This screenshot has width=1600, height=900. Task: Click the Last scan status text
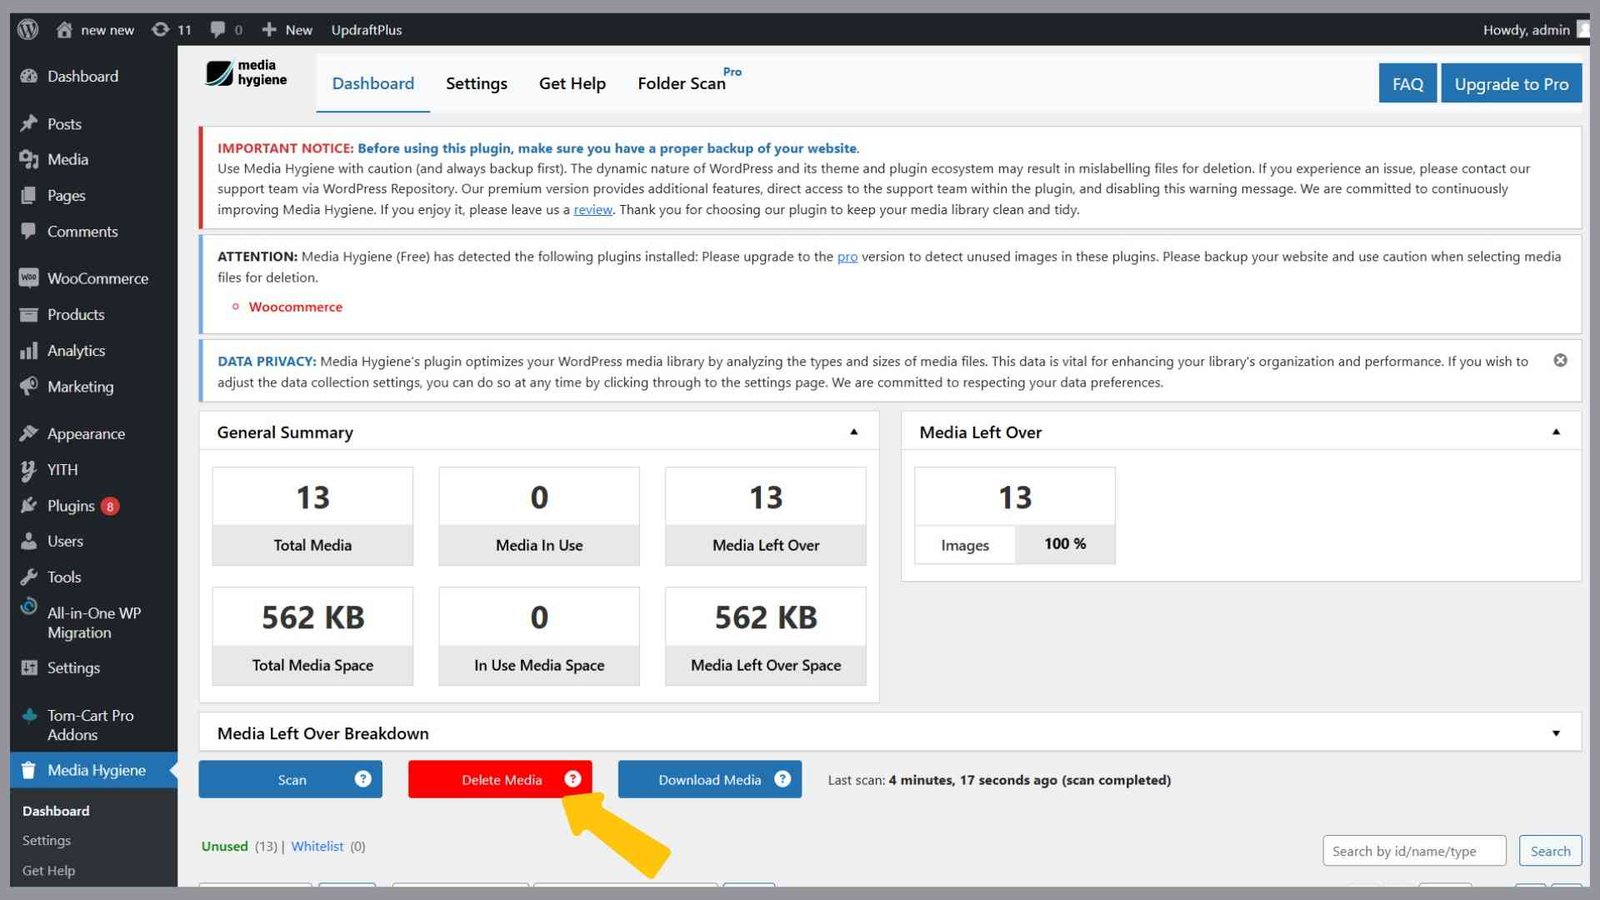click(x=999, y=780)
